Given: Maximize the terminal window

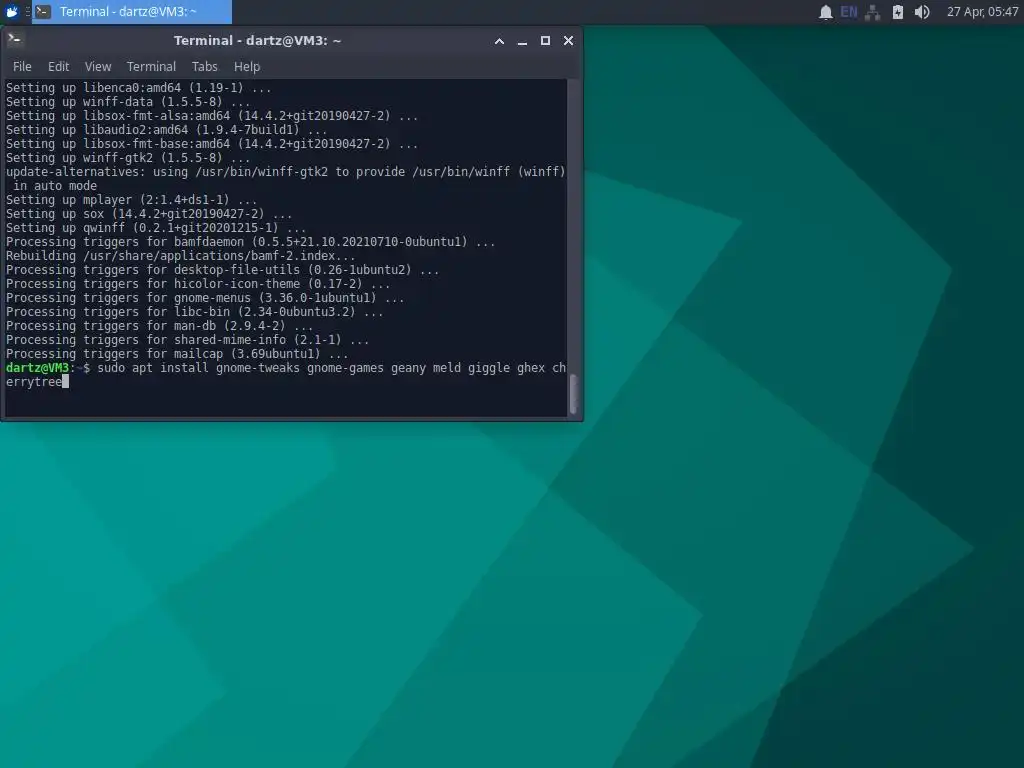Looking at the screenshot, I should click(x=545, y=40).
